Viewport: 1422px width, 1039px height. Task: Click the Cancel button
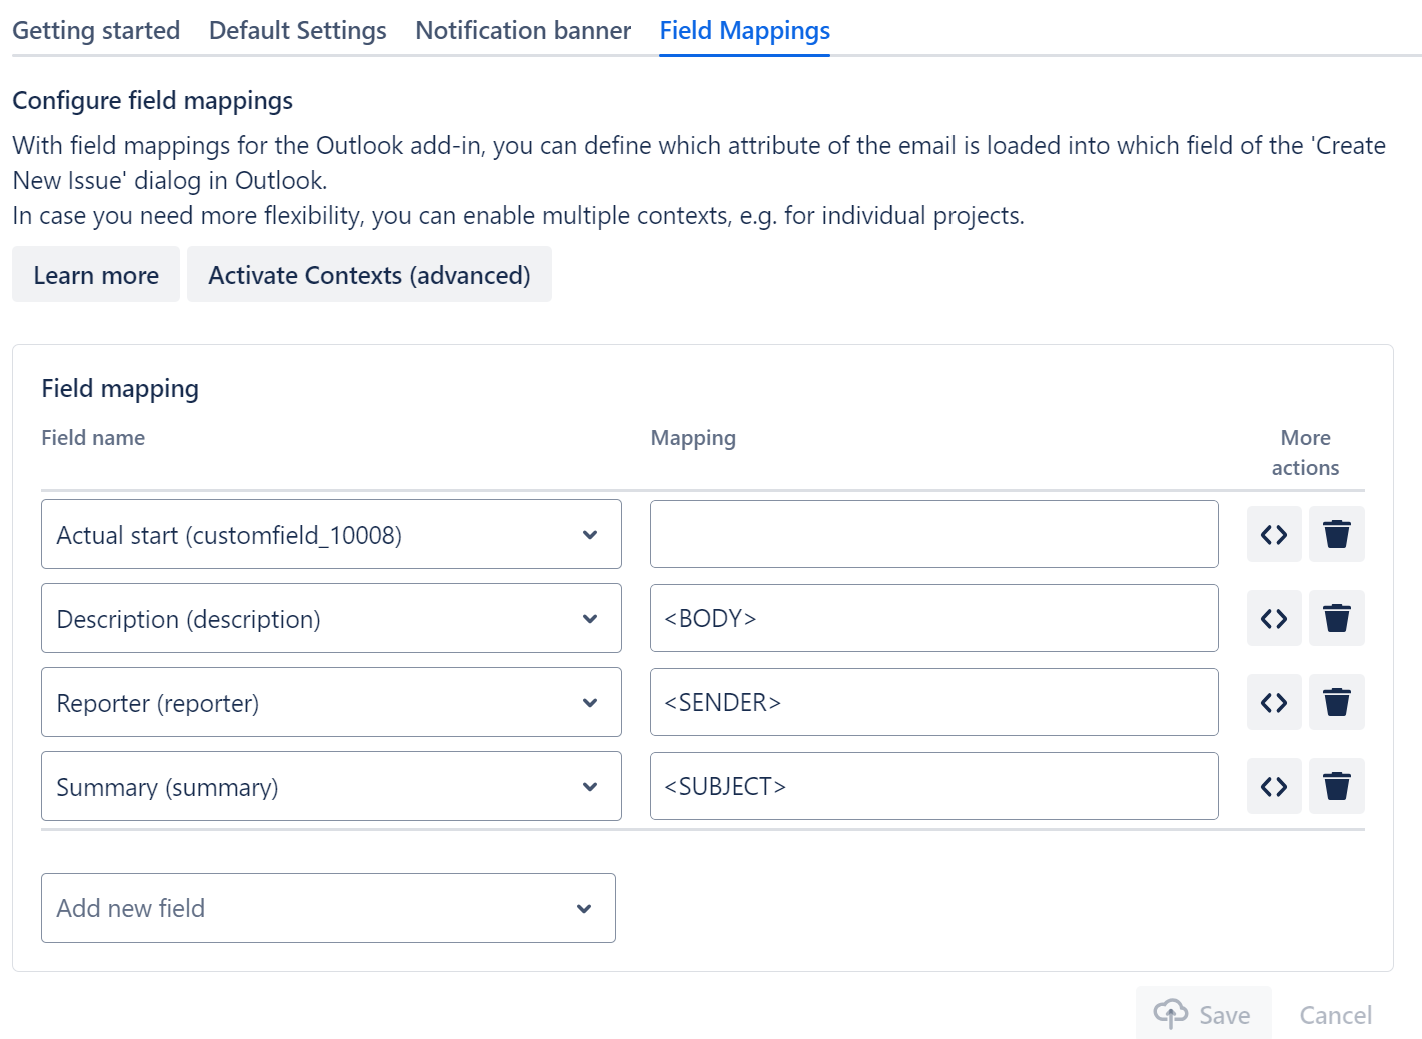(1335, 1015)
